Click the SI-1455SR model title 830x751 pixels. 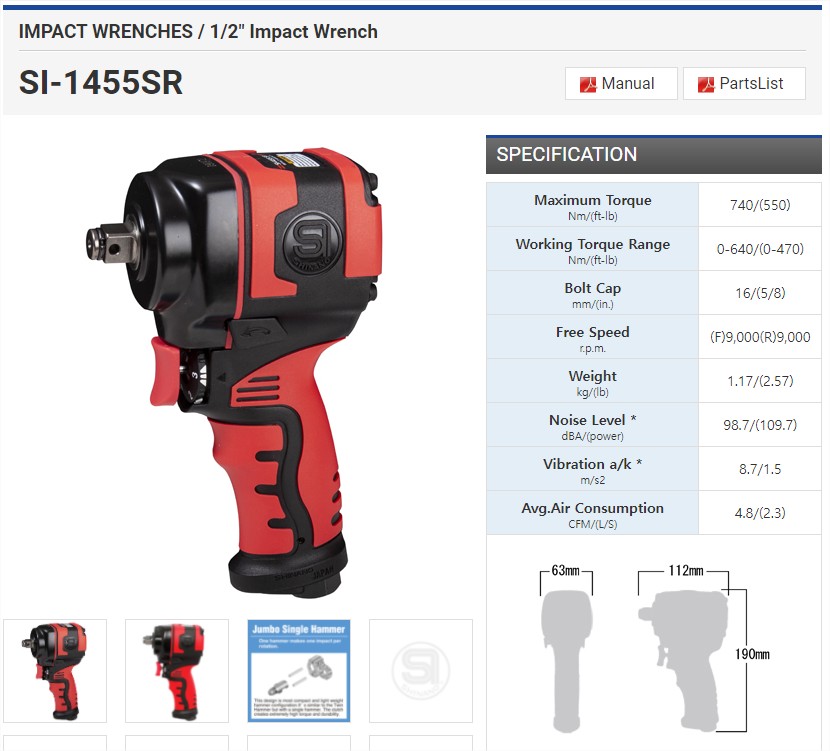pos(101,83)
